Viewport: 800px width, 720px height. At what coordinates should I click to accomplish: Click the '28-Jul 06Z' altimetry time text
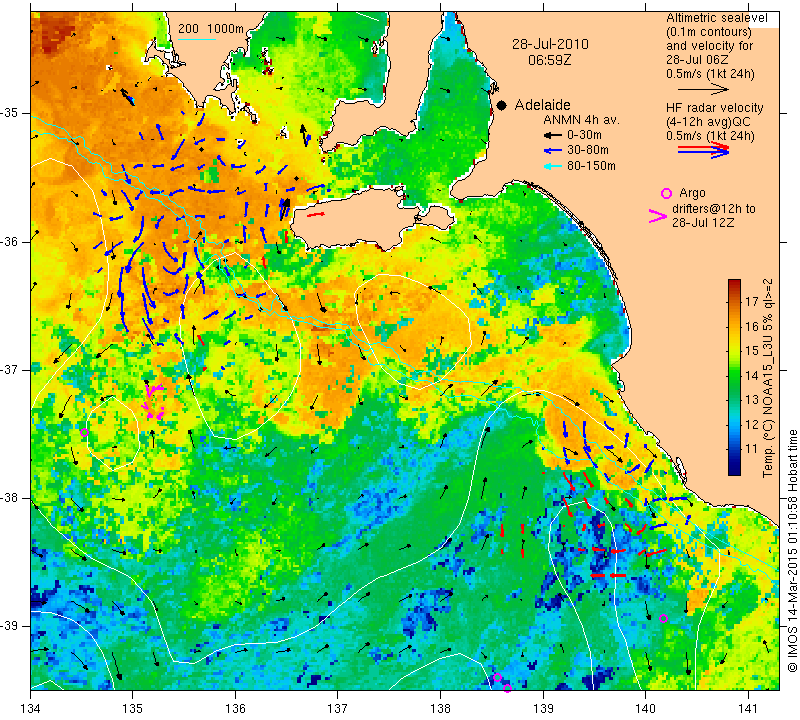pyautogui.click(x=696, y=60)
